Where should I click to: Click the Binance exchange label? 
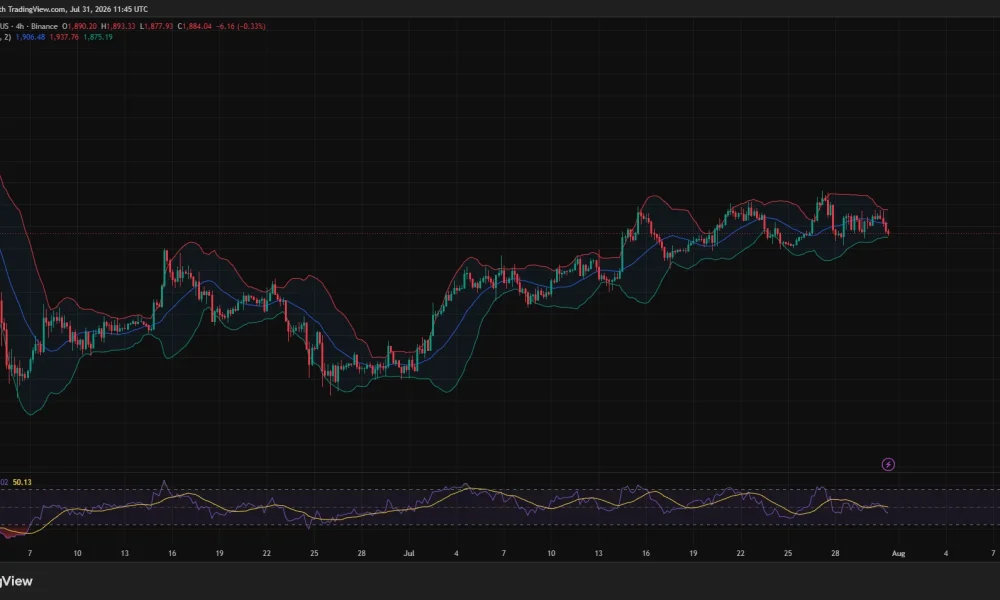pos(44,26)
